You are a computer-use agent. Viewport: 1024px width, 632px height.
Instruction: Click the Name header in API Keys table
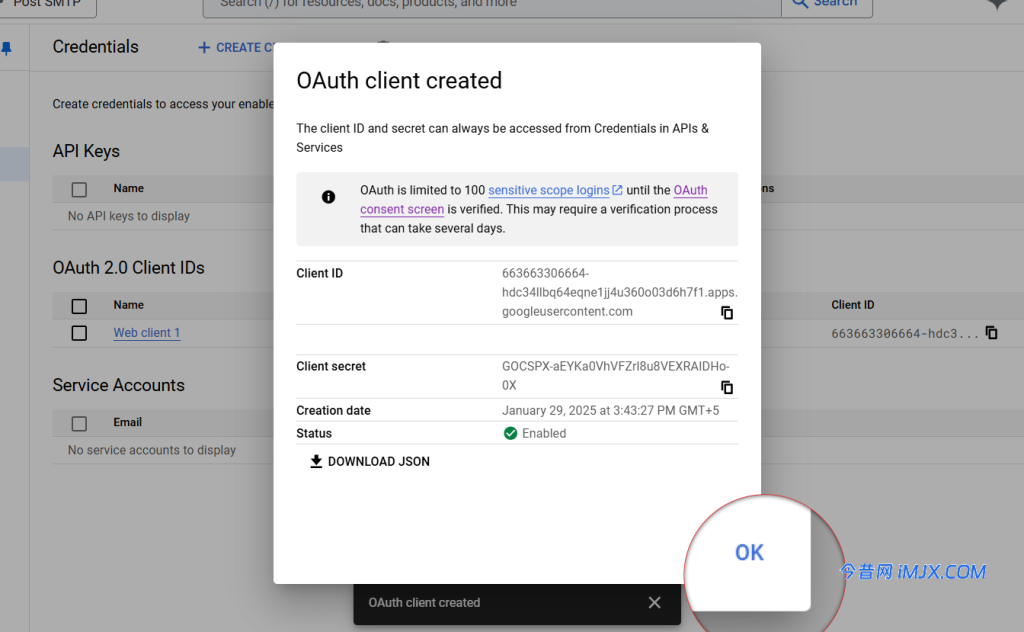[129, 188]
